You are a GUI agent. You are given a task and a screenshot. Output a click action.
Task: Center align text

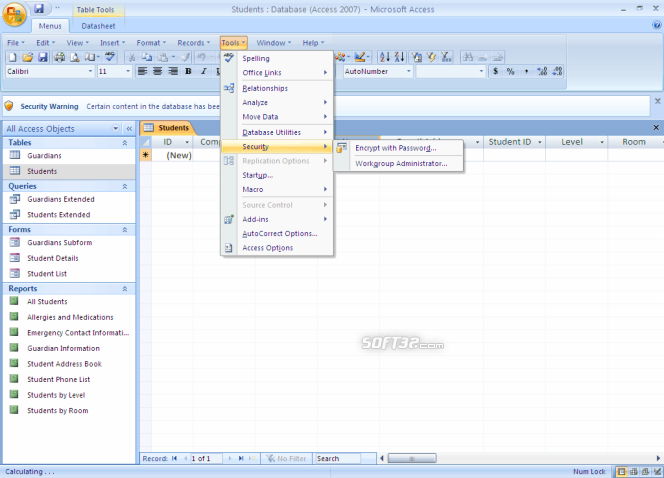coord(158,71)
